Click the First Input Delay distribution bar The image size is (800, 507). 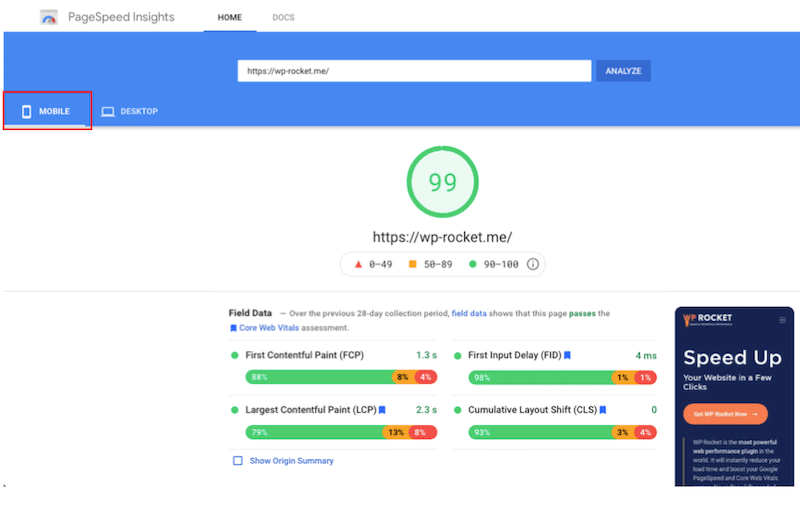(x=562, y=377)
